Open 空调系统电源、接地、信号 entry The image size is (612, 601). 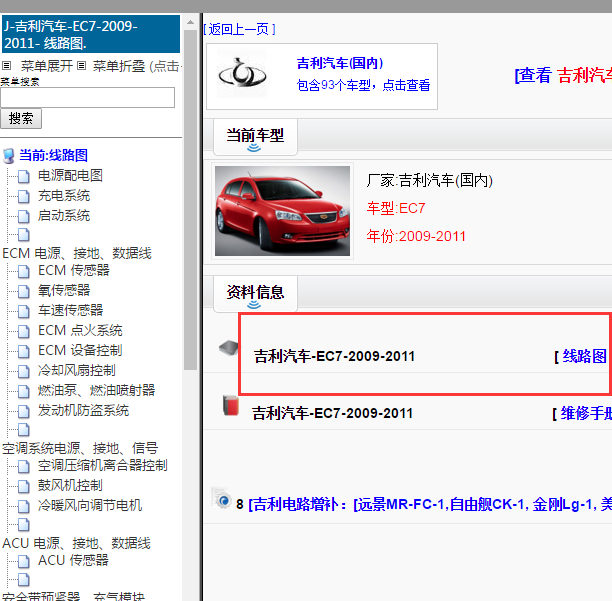[80, 448]
